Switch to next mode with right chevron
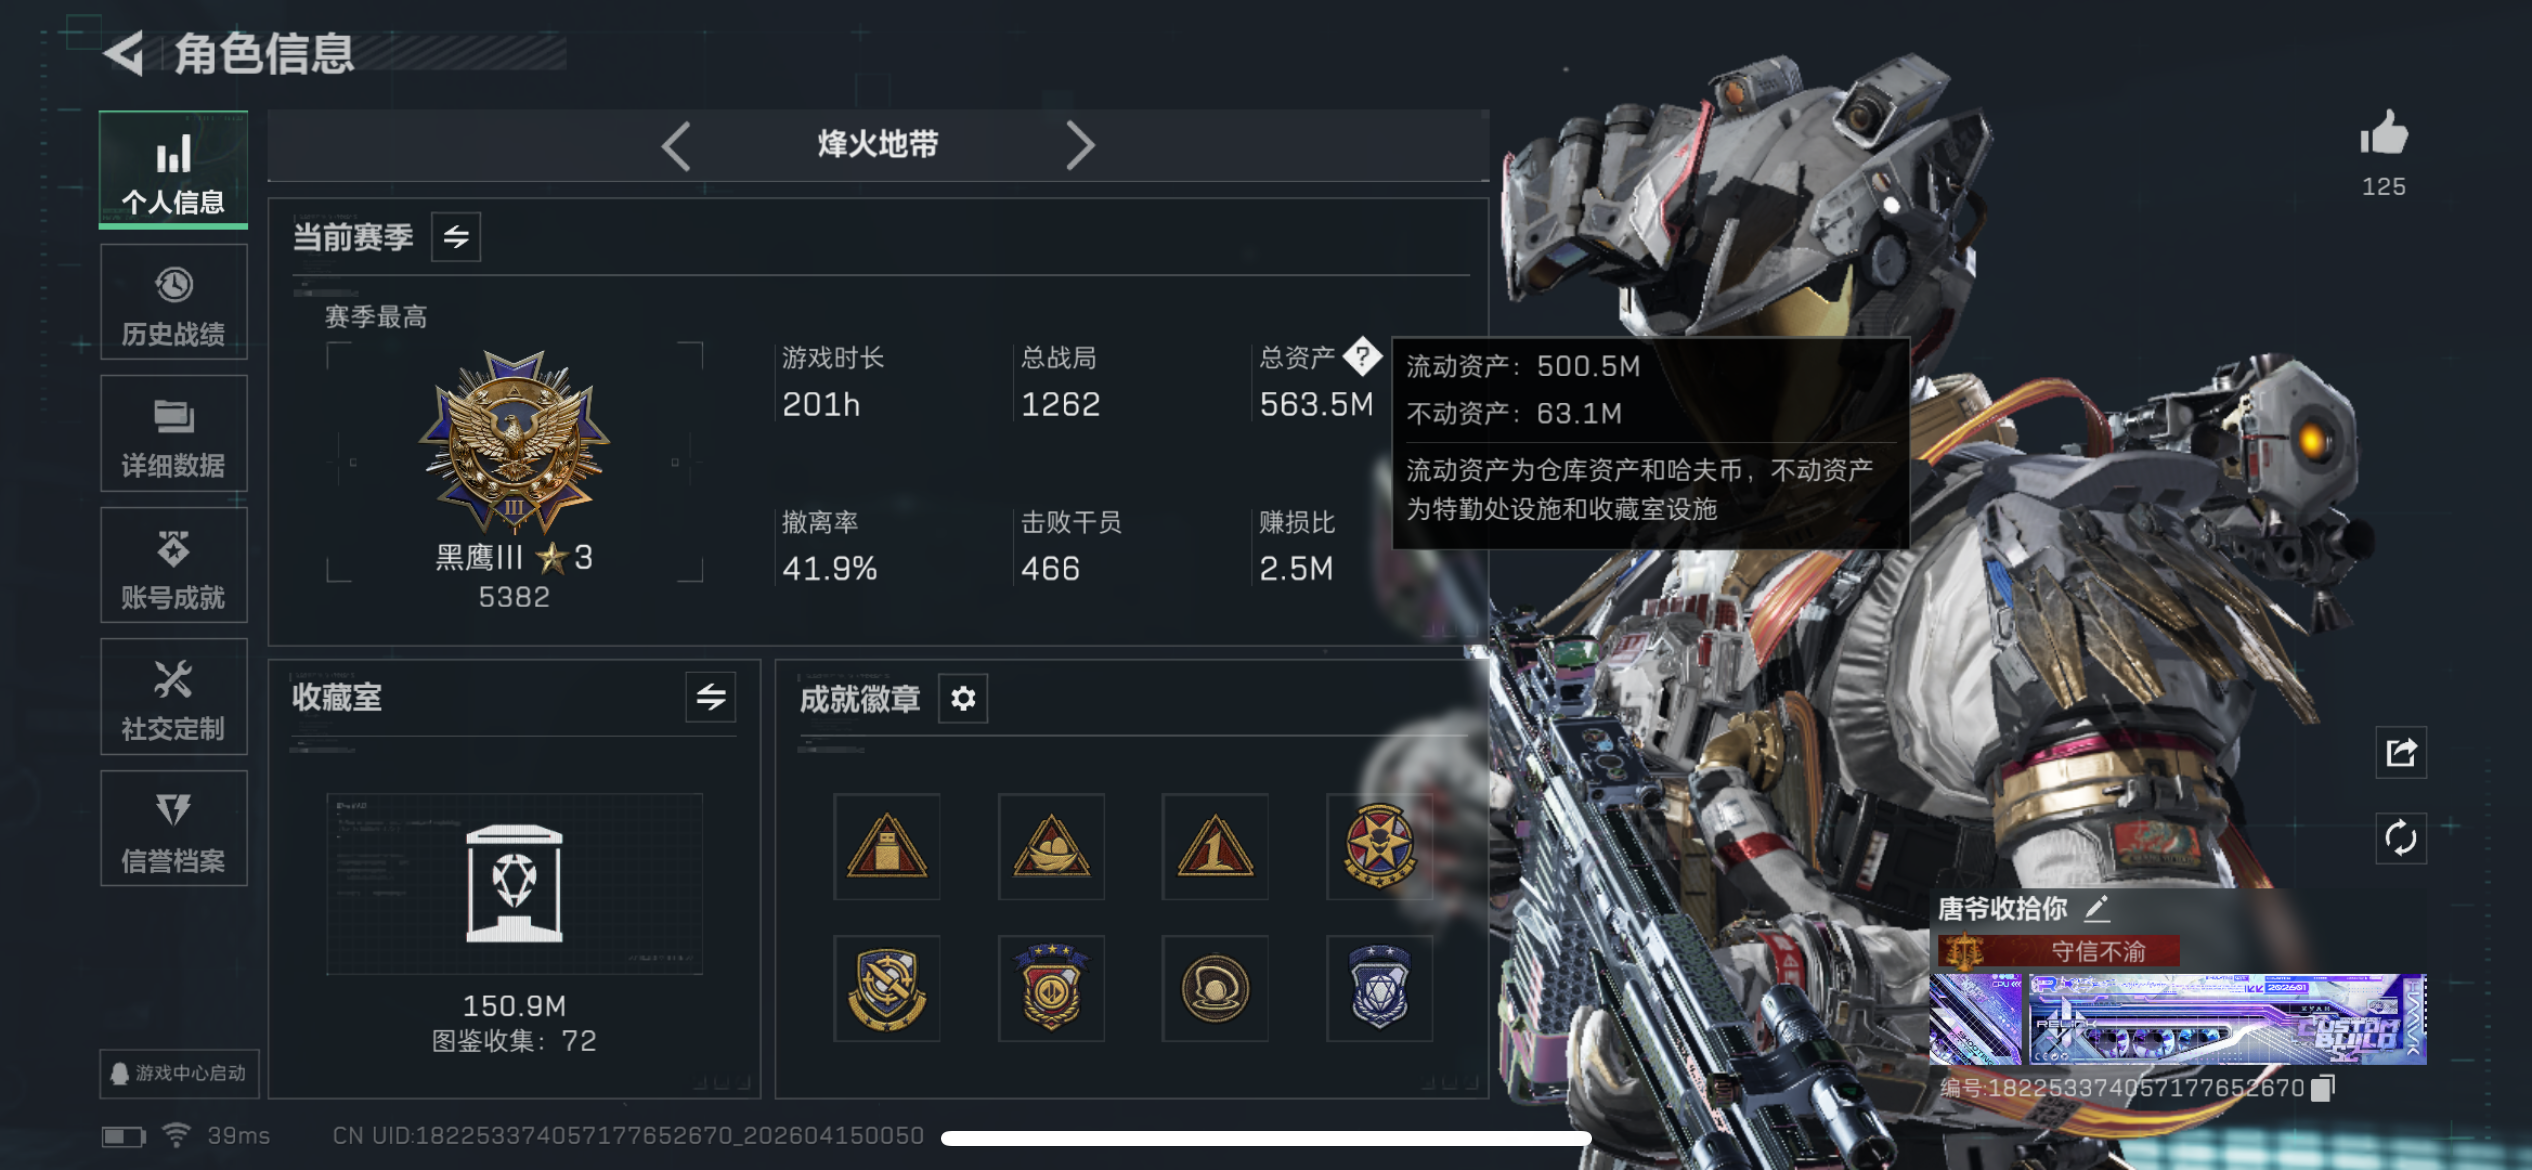The height and width of the screenshot is (1170, 2532). 1080,146
